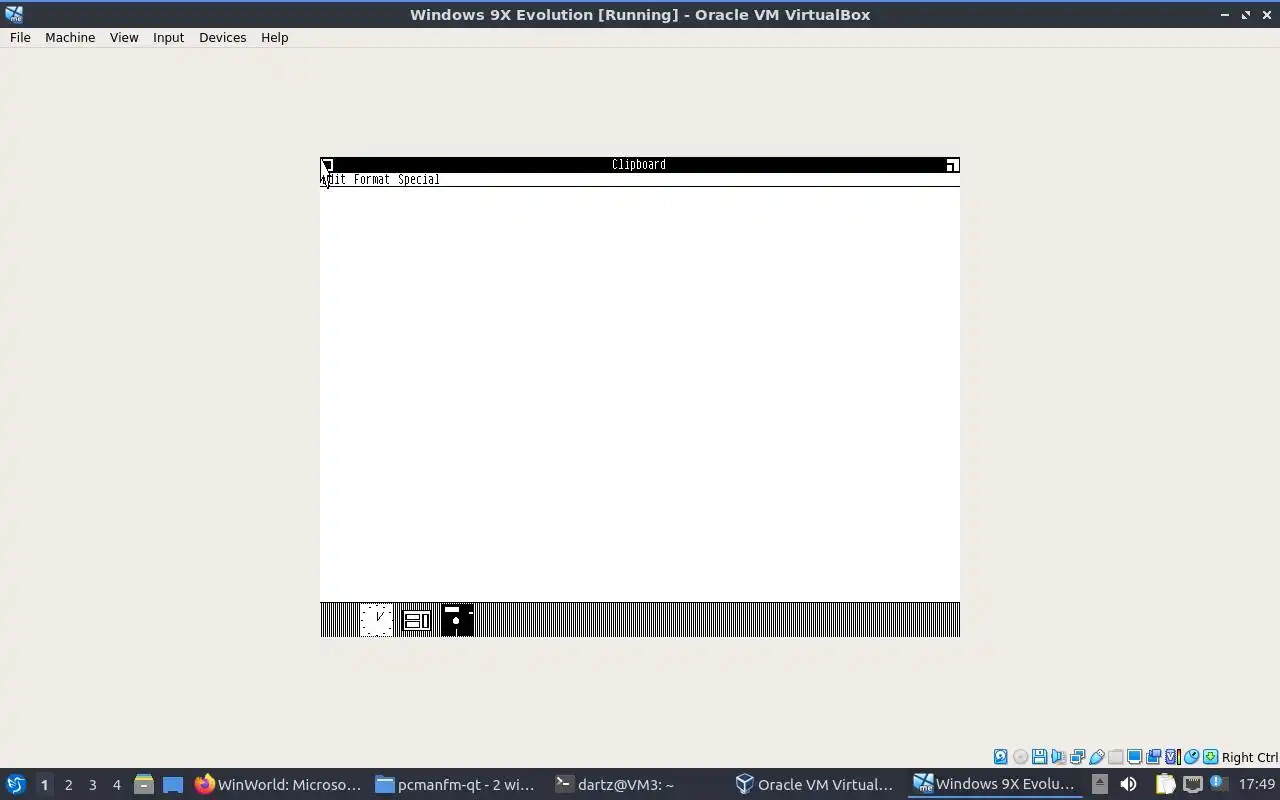Click the Clipboard system menu box
The height and width of the screenshot is (800, 1280).
[327, 165]
